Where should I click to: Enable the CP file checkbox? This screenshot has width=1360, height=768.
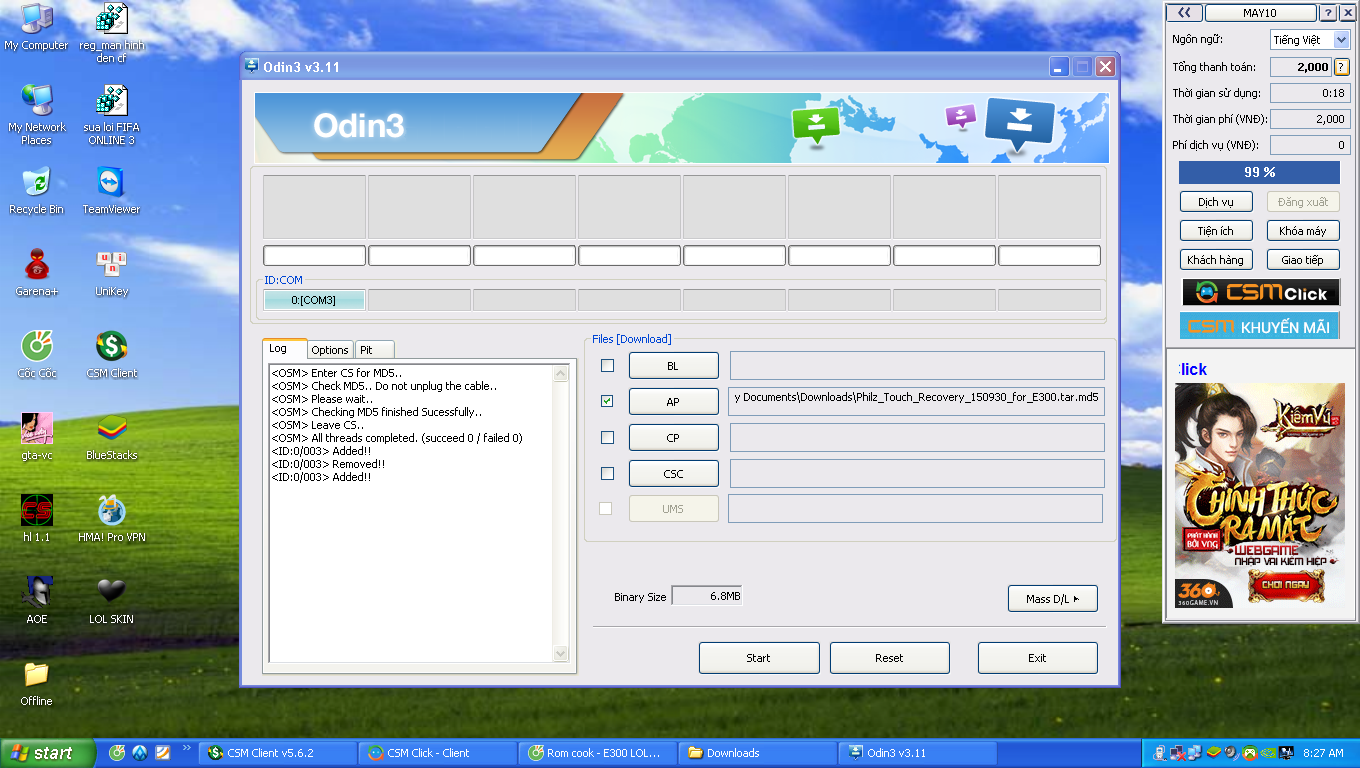(x=607, y=437)
